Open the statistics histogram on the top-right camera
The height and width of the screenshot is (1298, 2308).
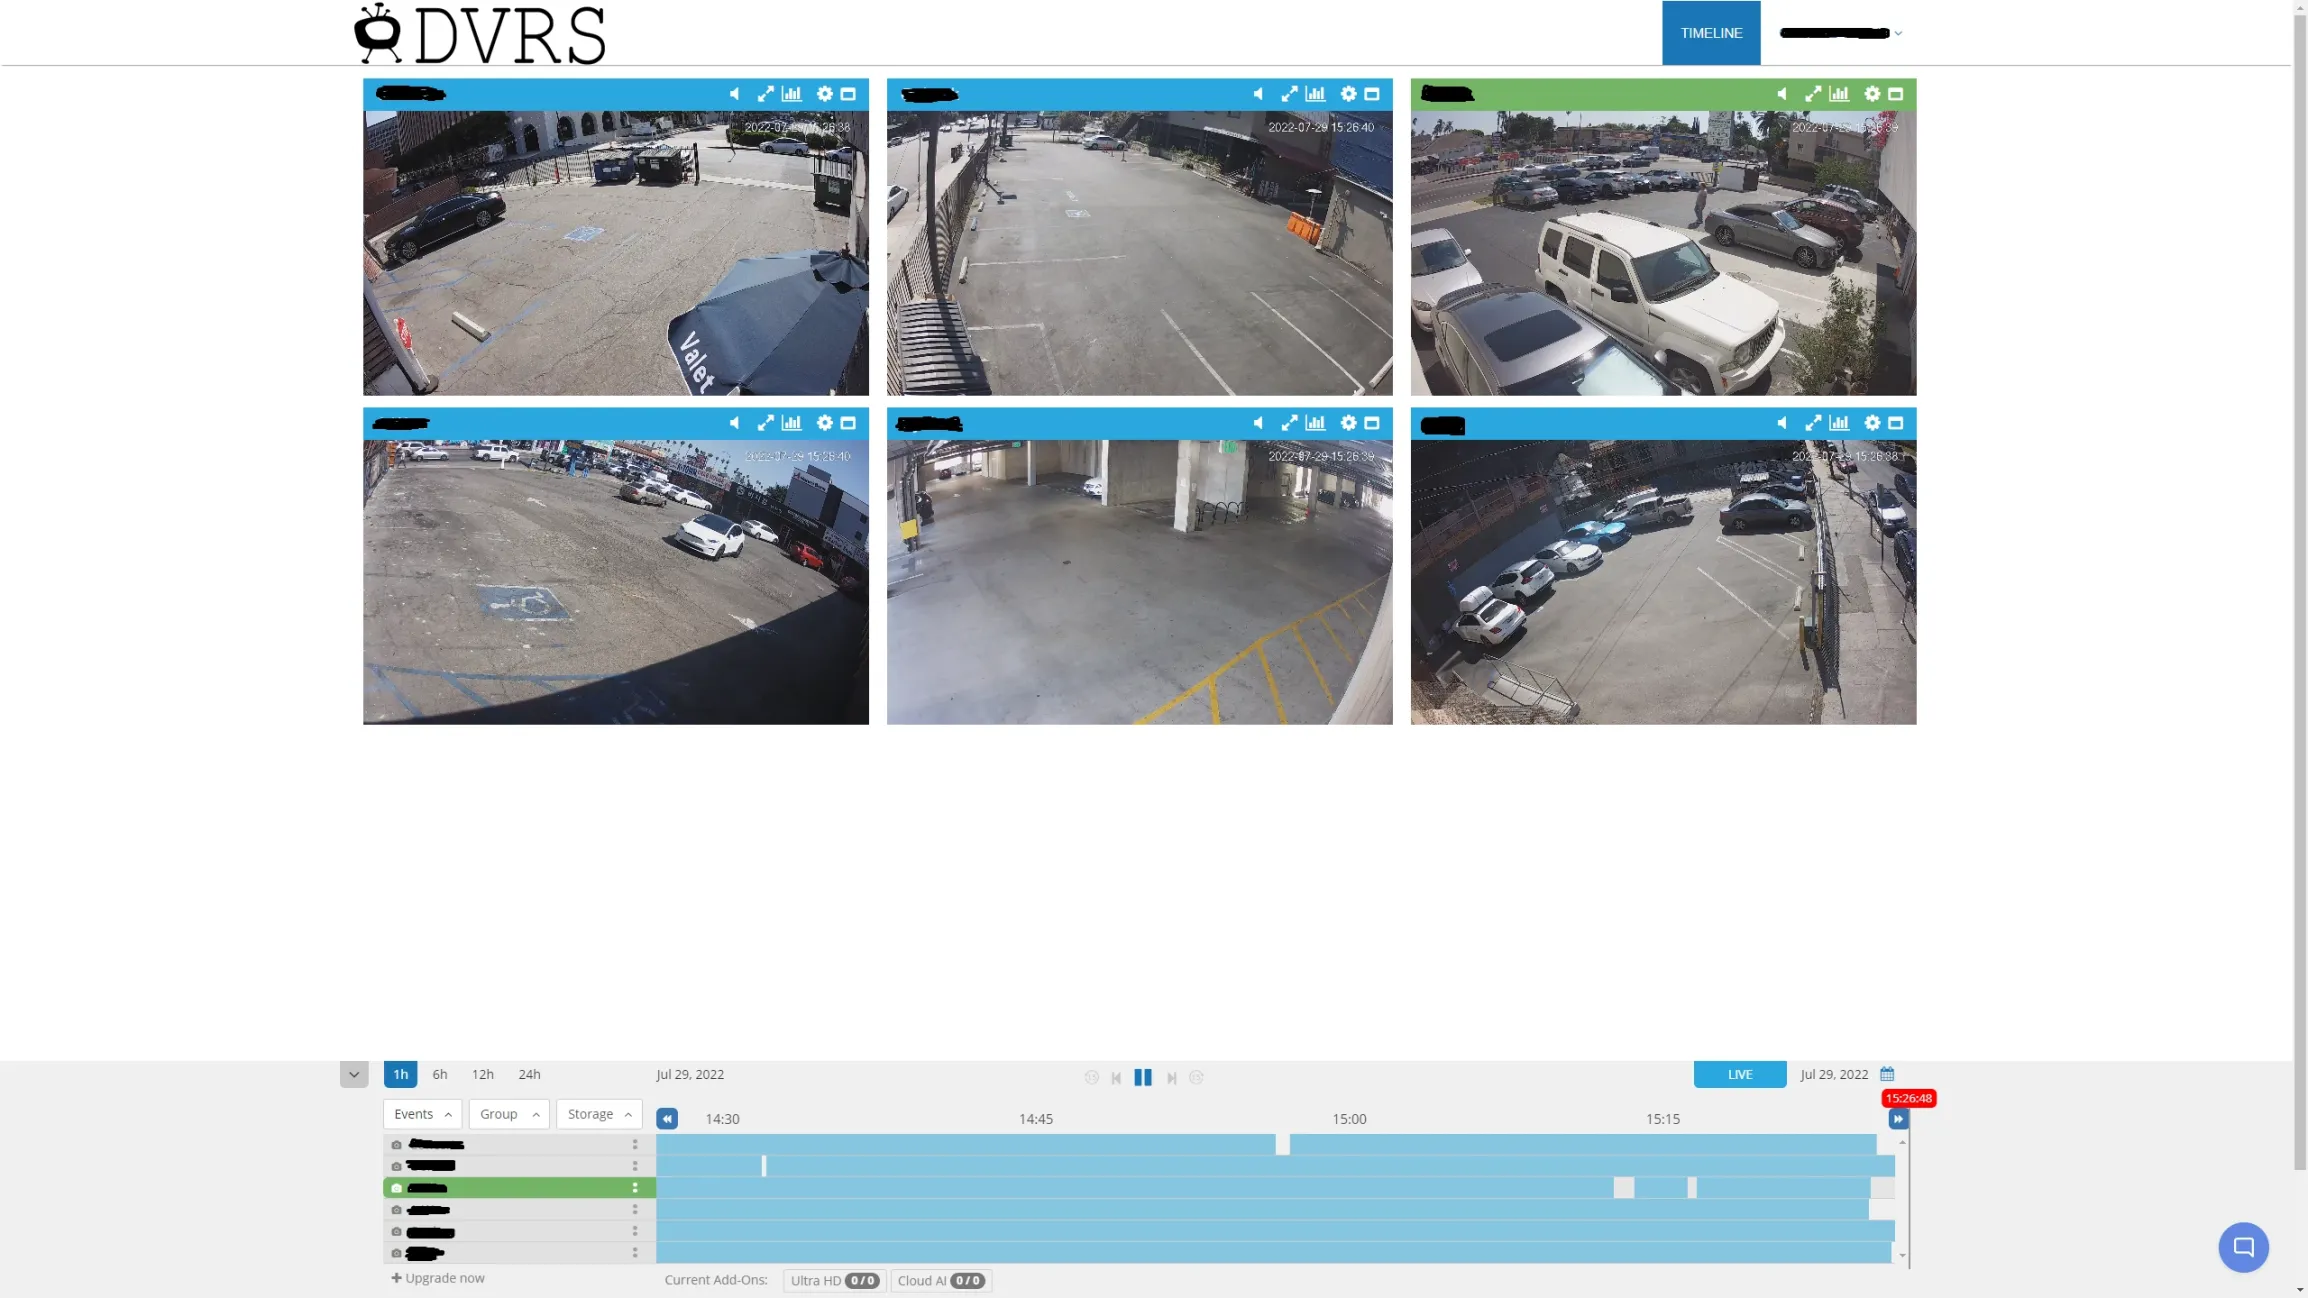[x=1840, y=93]
